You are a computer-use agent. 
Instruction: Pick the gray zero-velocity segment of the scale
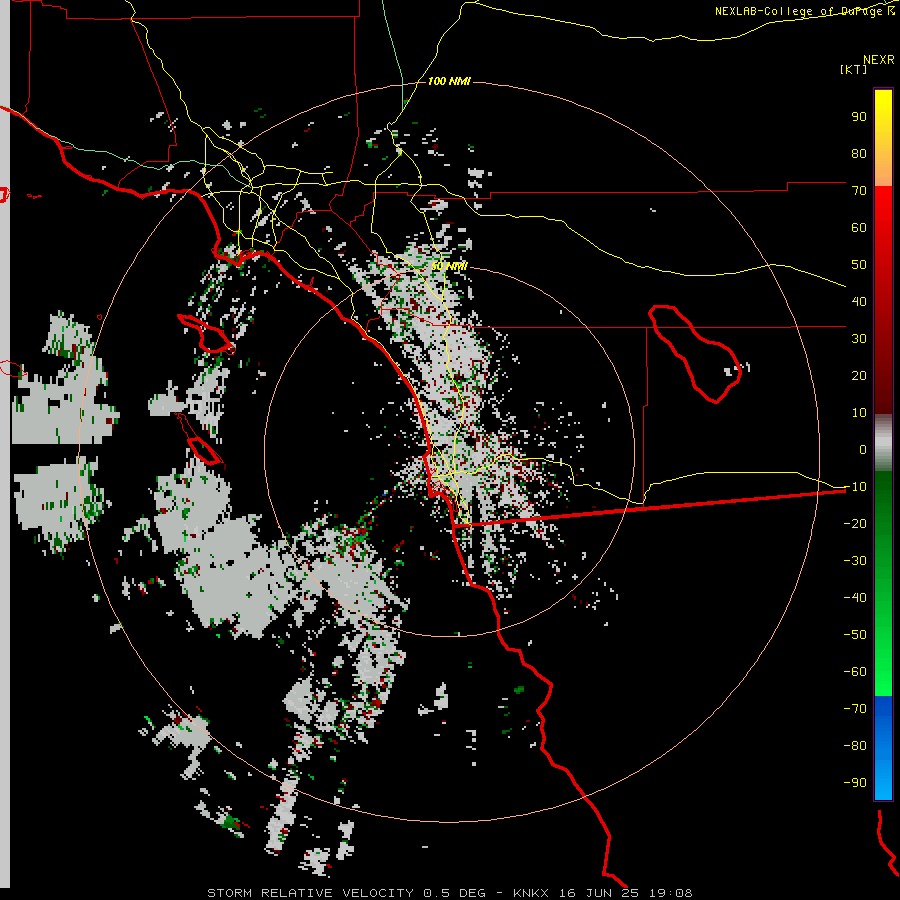point(883,443)
